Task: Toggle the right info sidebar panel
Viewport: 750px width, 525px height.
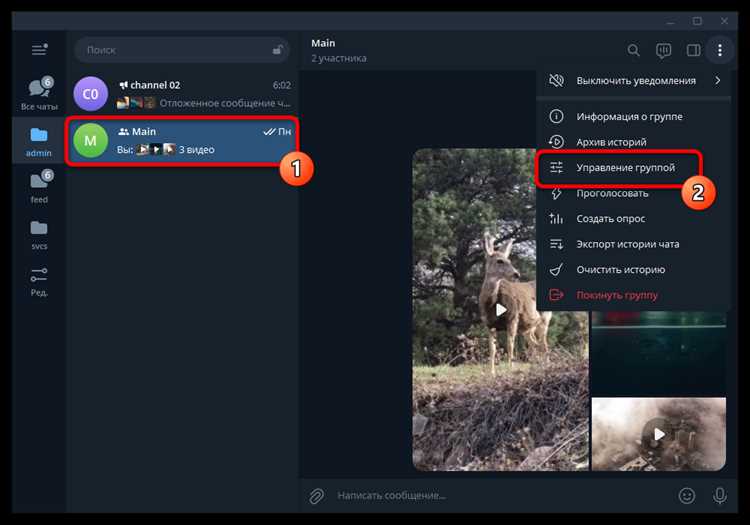Action: coord(694,50)
